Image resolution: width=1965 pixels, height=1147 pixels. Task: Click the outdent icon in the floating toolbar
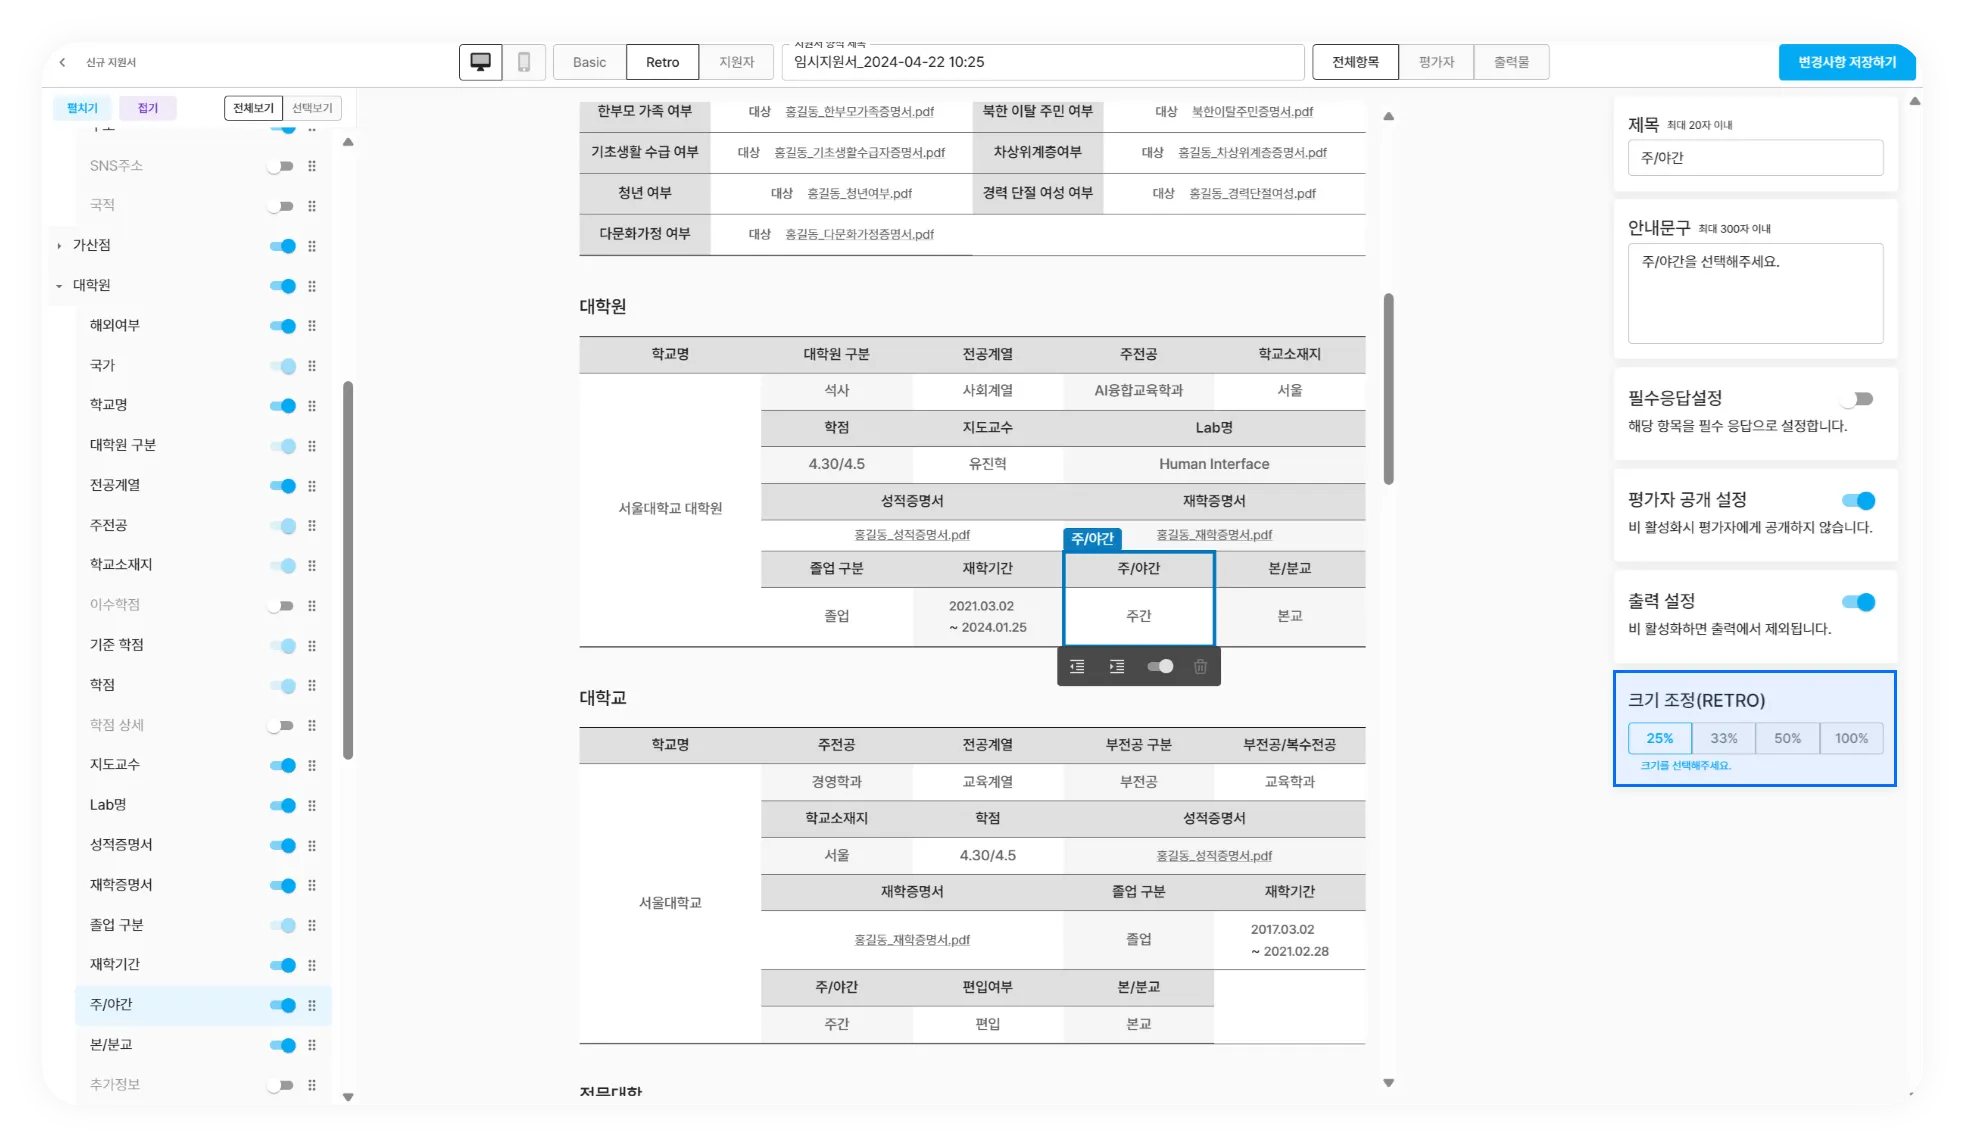tap(1077, 667)
